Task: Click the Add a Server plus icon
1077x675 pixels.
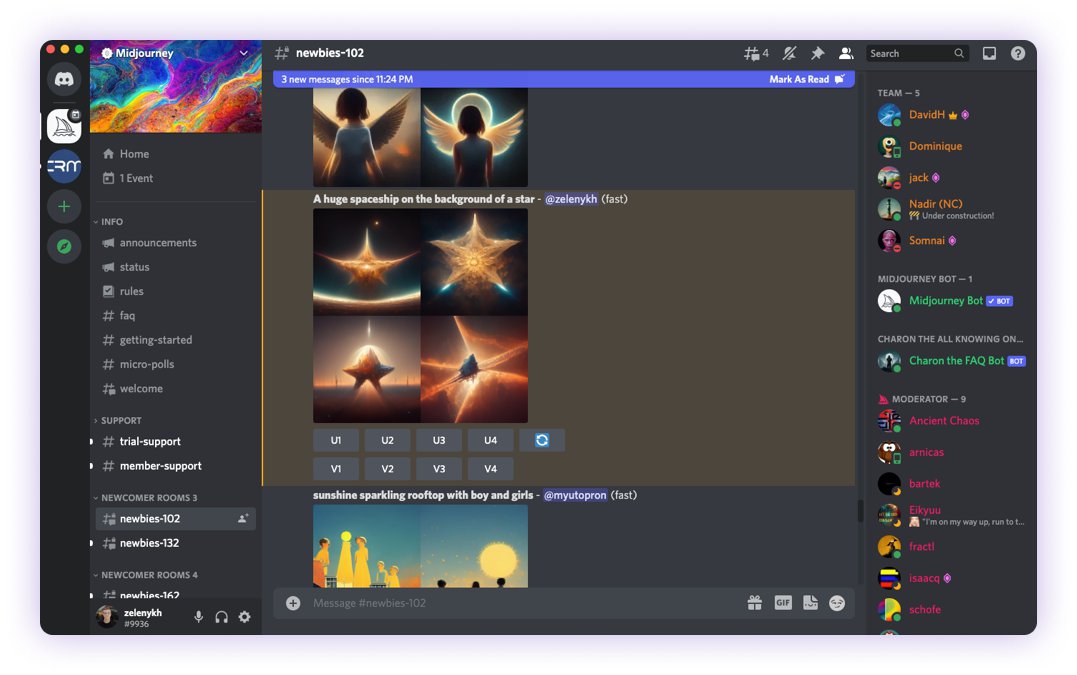Action: pos(64,206)
